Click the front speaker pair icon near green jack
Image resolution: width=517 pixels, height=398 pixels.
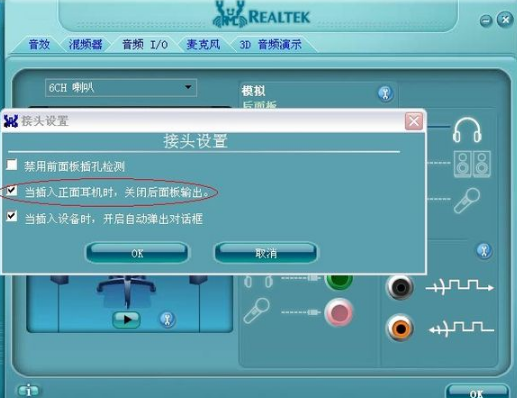[x=258, y=282]
